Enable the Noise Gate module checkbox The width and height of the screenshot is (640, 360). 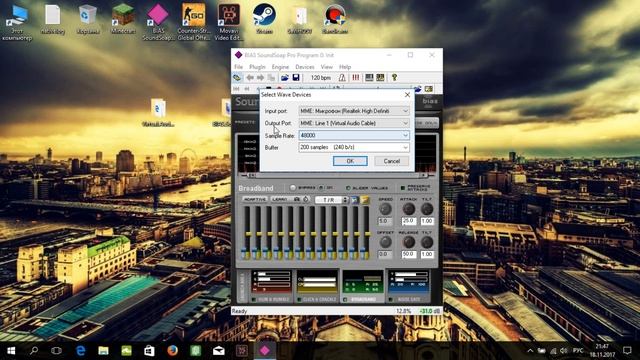[x=391, y=300]
